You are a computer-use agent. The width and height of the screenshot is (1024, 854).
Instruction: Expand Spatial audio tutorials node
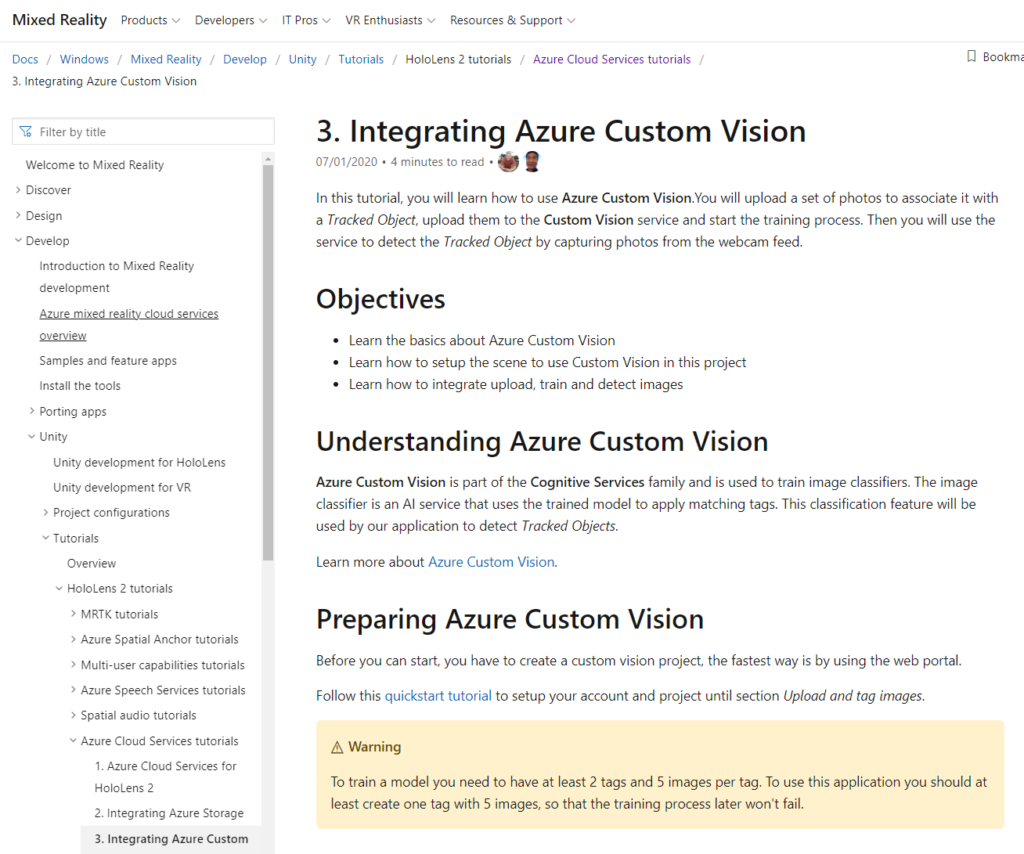(x=72, y=715)
